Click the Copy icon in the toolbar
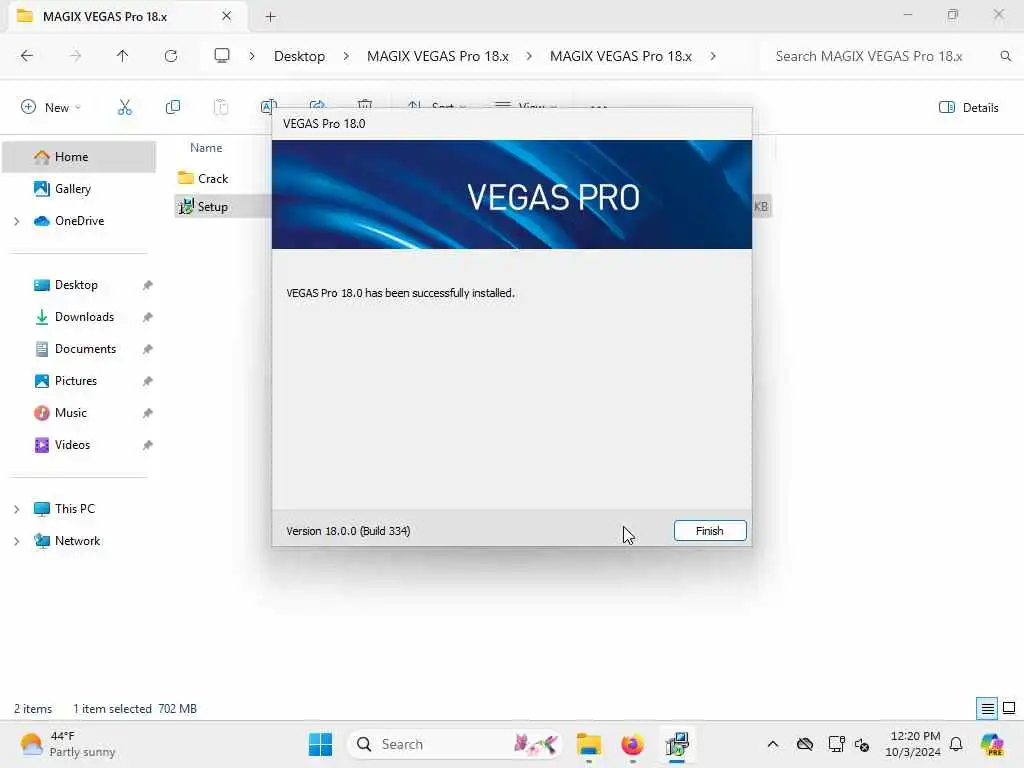 point(173,107)
